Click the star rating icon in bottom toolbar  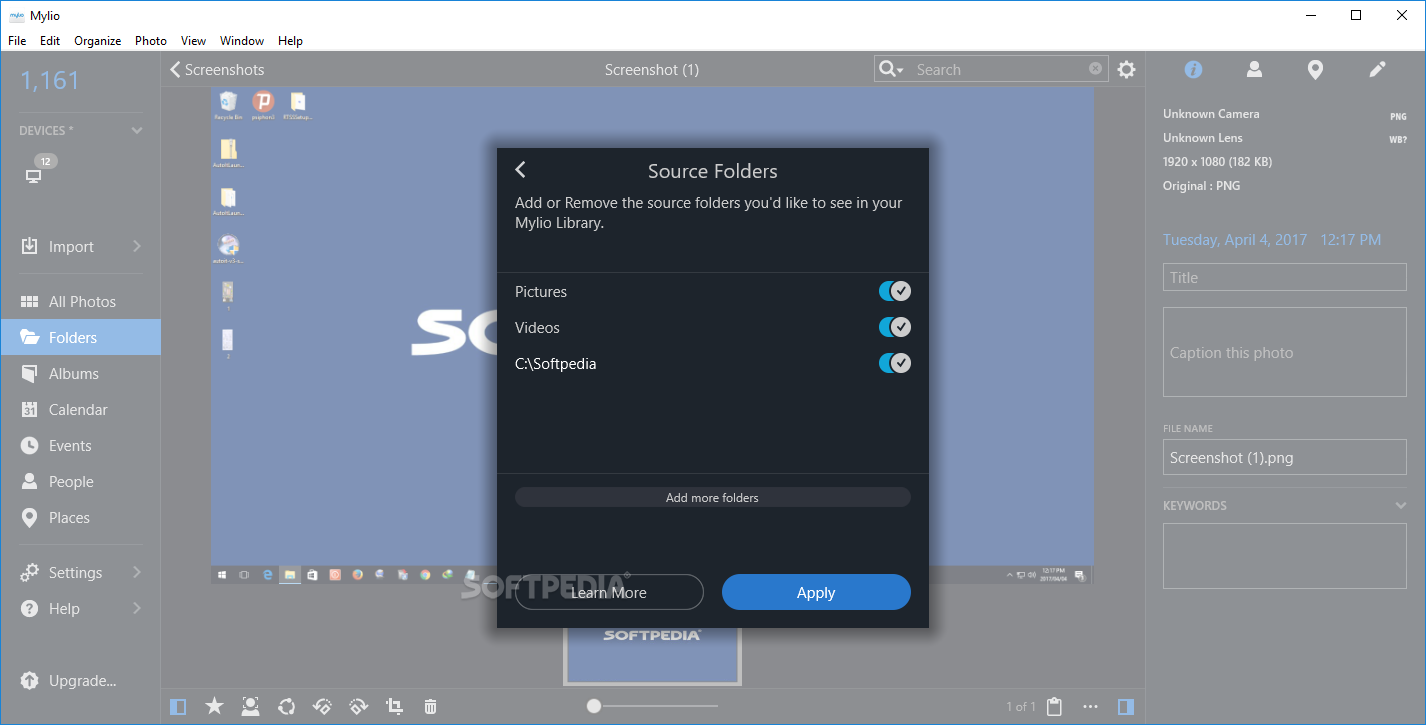214,707
